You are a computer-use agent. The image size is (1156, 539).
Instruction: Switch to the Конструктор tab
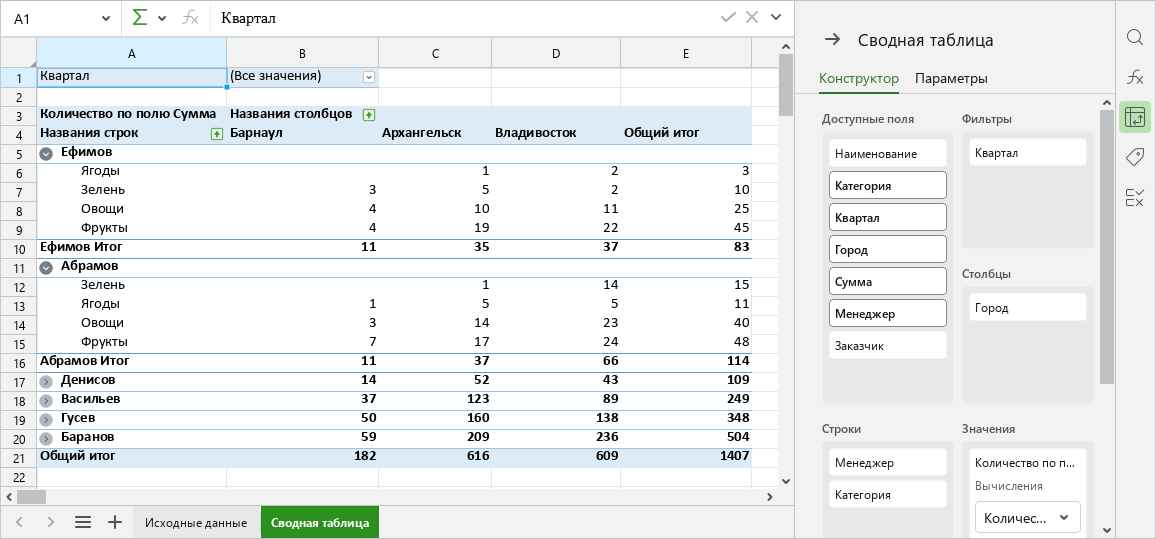[x=859, y=78]
